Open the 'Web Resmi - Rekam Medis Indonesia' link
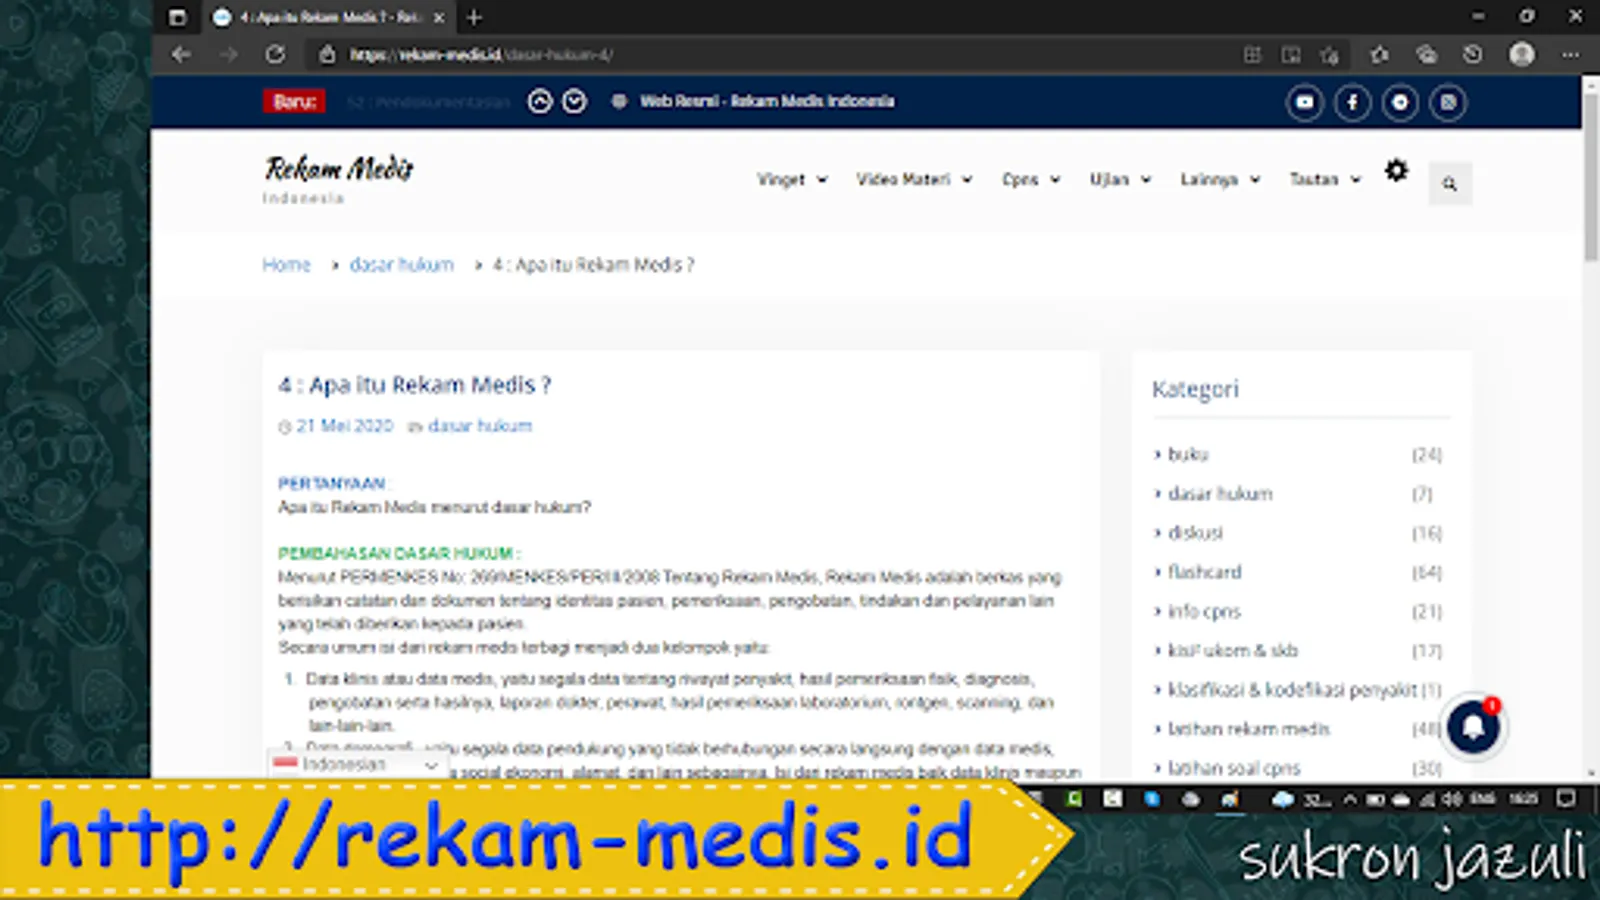 tap(767, 101)
